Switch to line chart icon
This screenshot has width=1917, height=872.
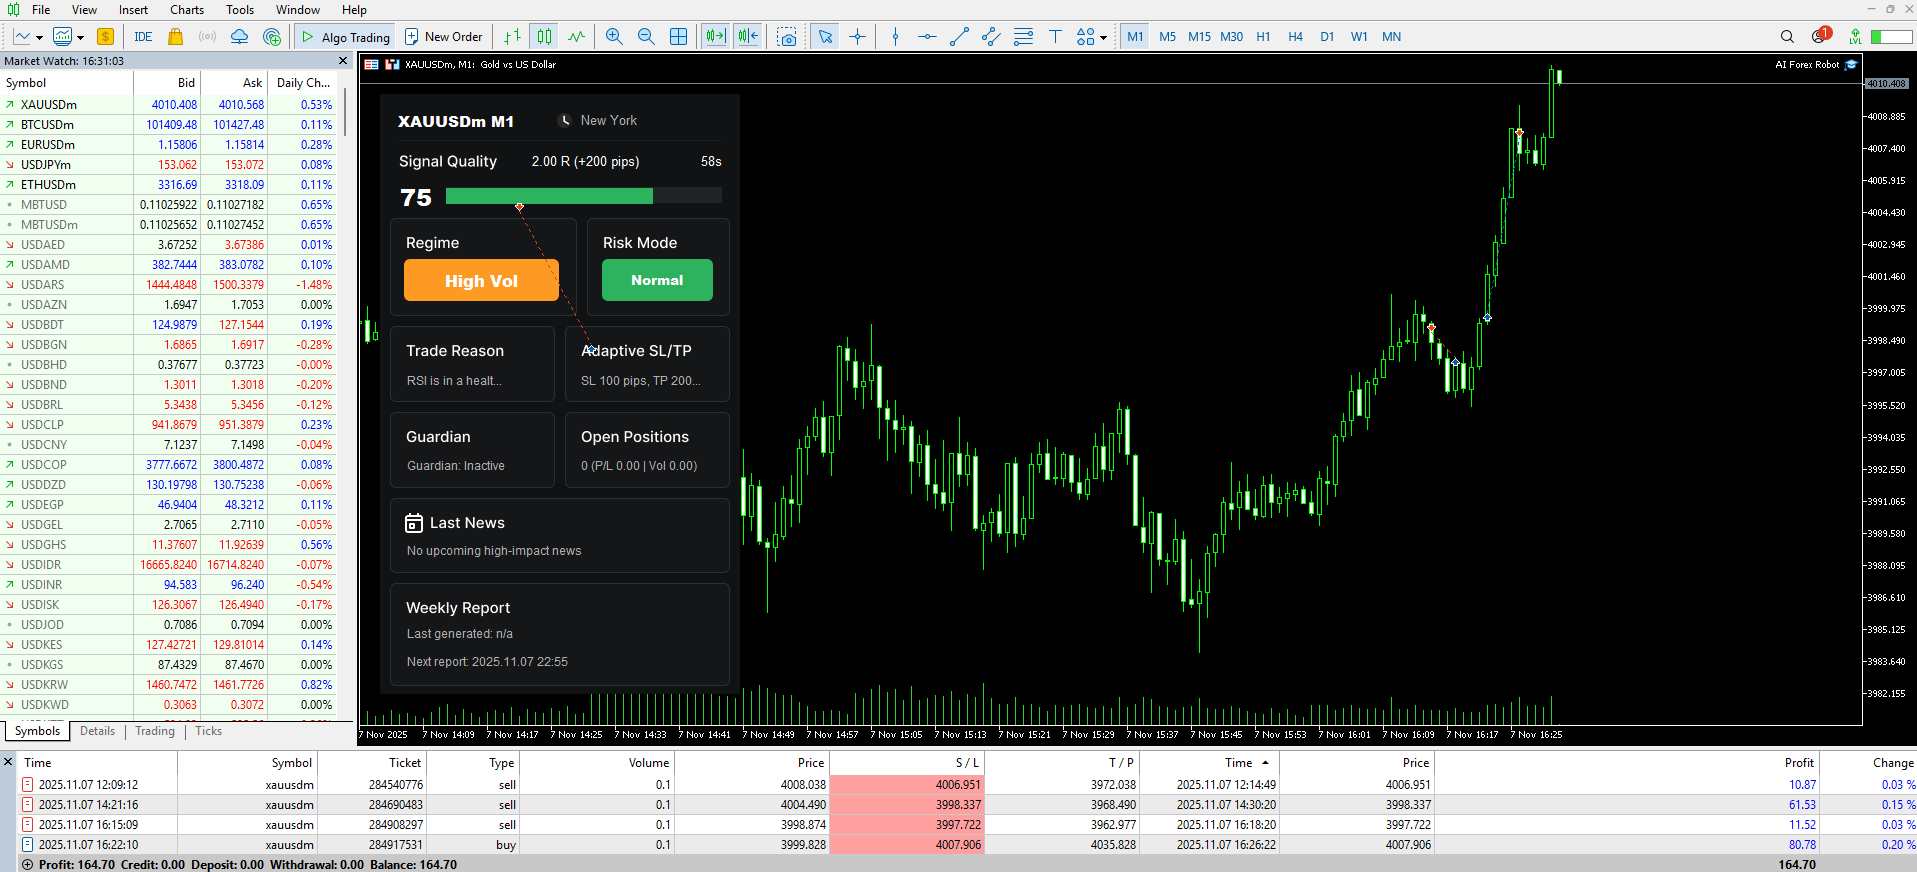577,37
